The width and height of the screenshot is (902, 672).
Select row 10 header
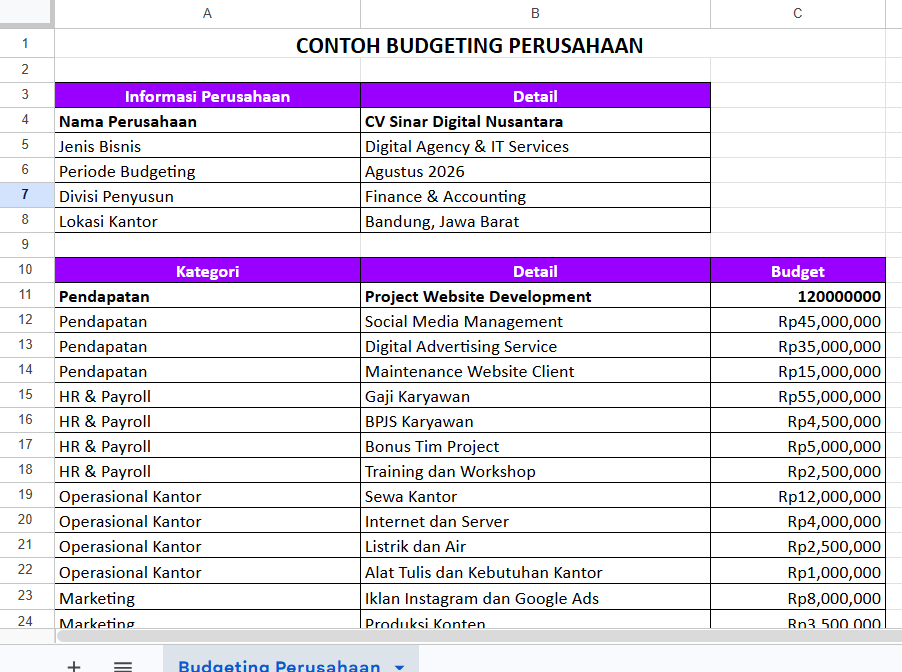click(x=25, y=270)
